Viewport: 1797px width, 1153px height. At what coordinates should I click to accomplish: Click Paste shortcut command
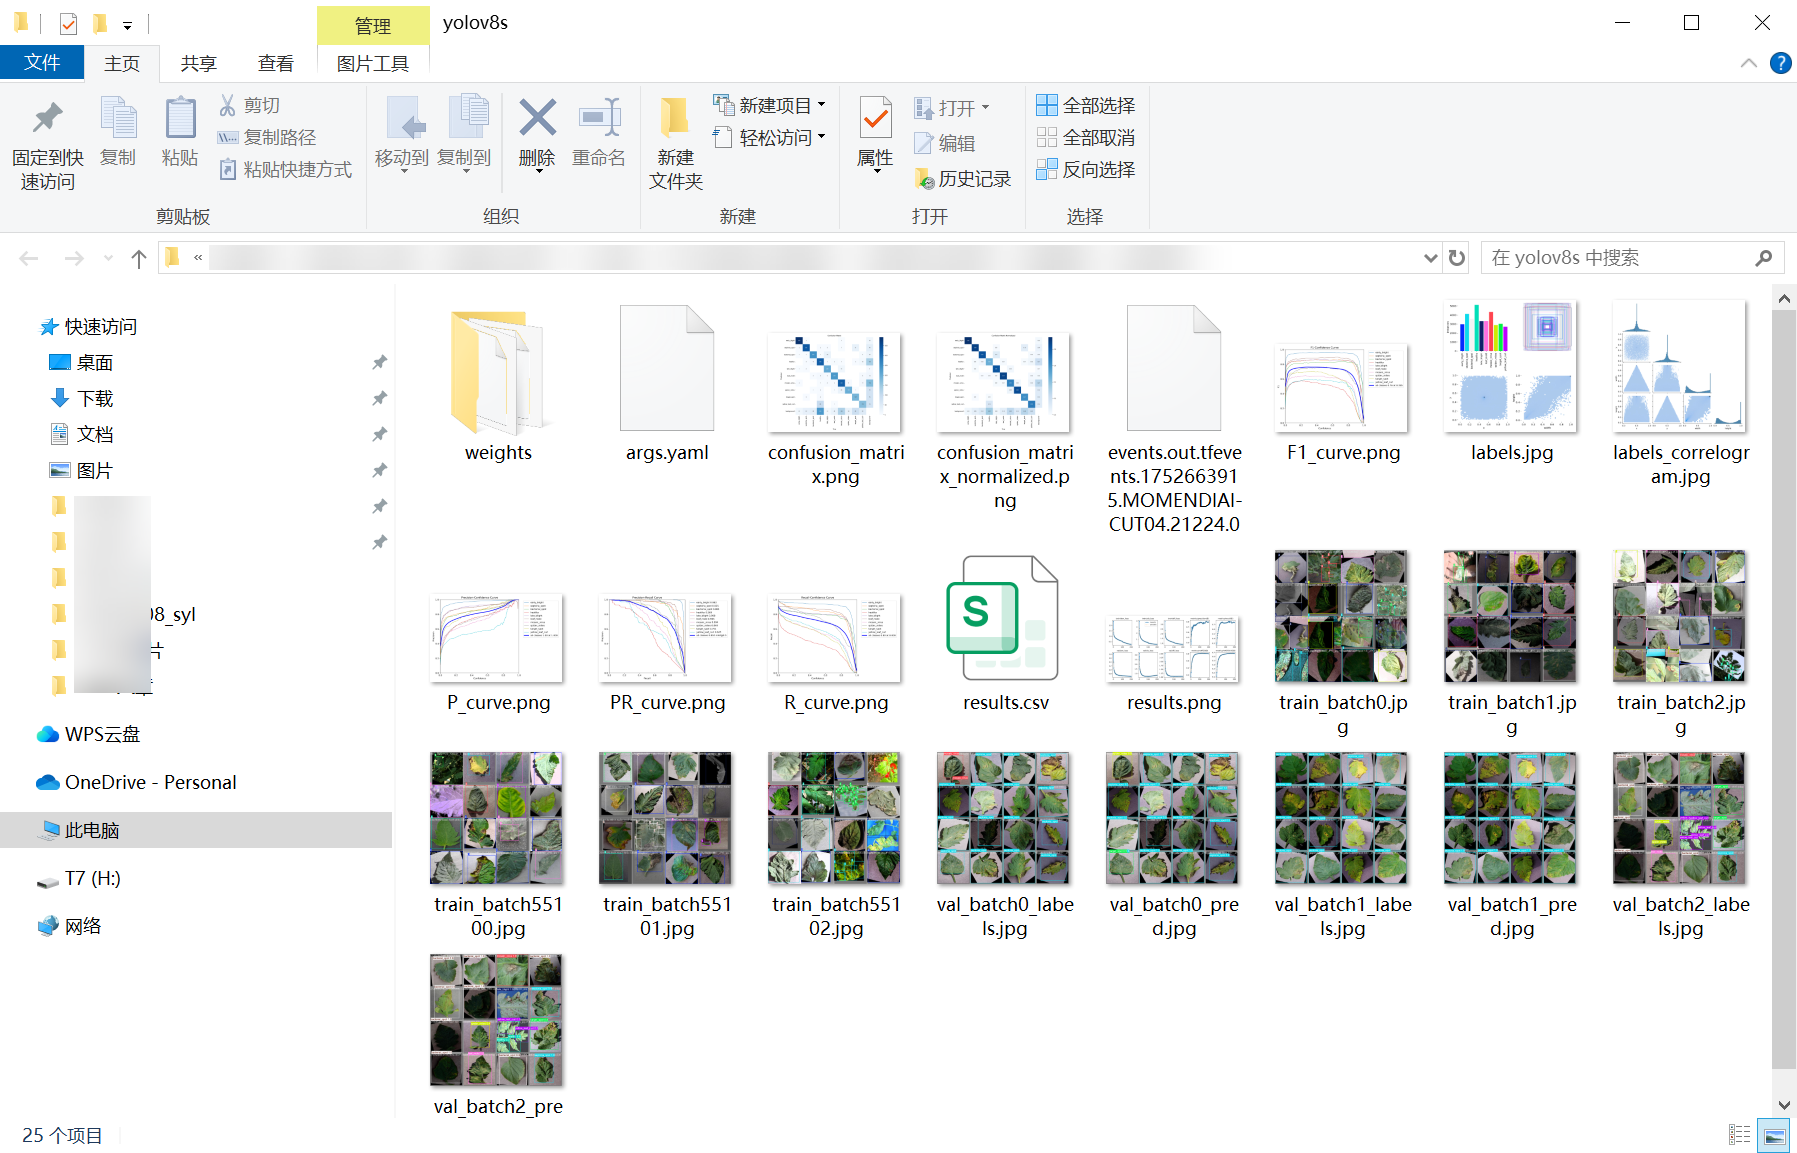click(x=285, y=169)
